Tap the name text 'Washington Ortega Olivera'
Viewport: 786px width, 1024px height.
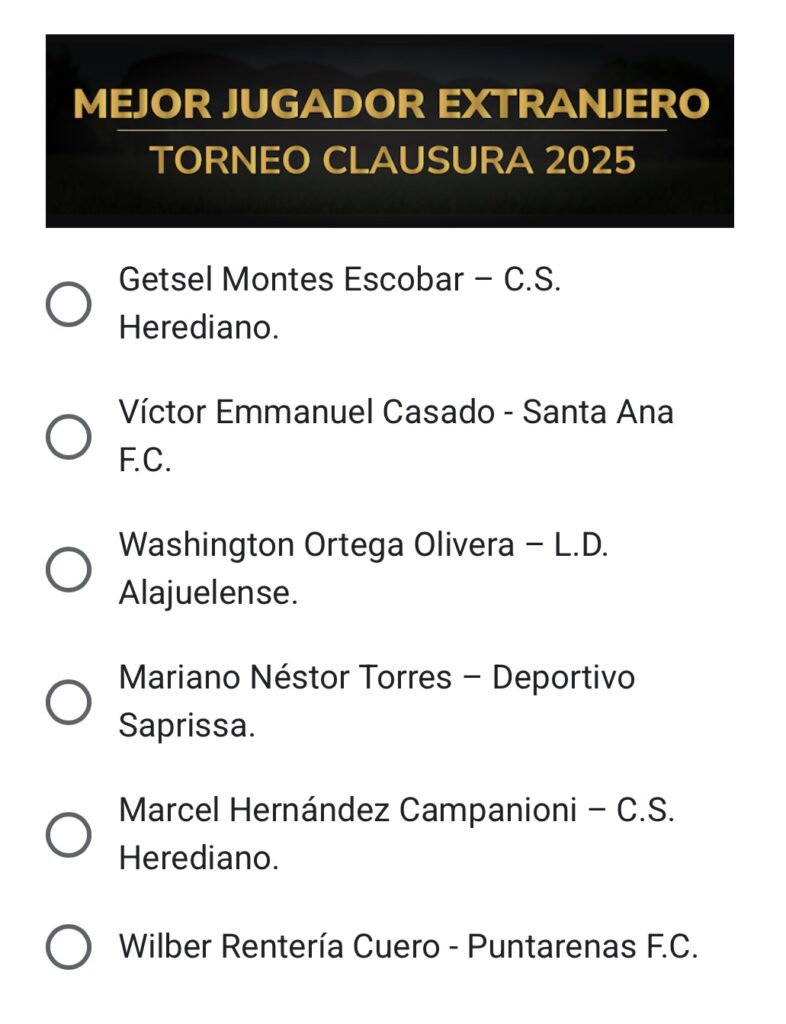point(316,545)
